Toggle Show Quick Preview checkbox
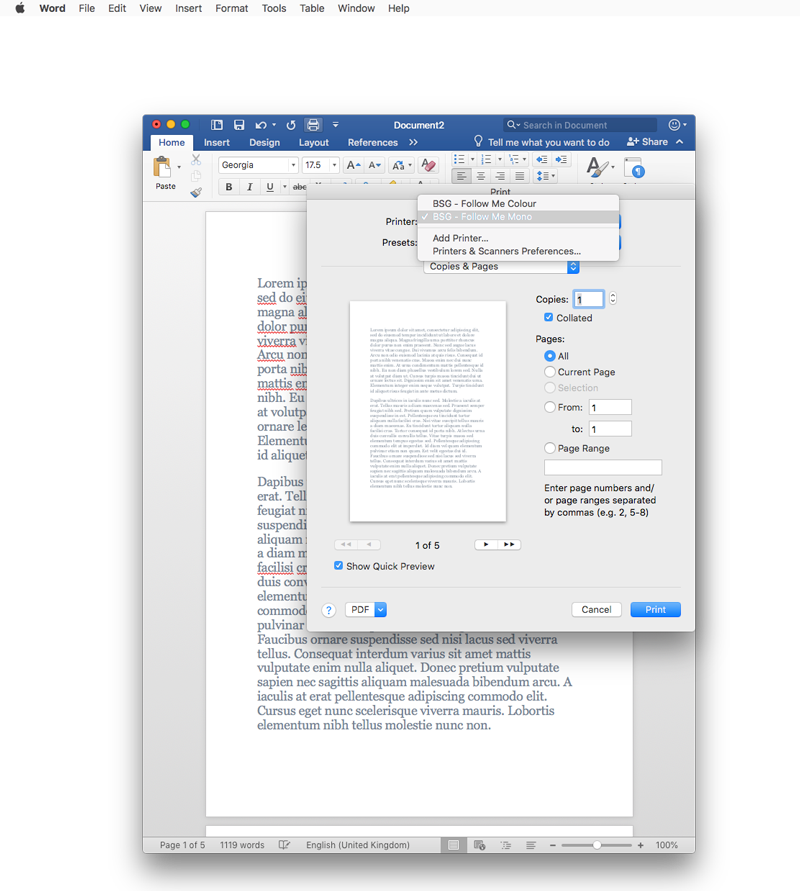Screen dimensions: 800x891 point(339,566)
